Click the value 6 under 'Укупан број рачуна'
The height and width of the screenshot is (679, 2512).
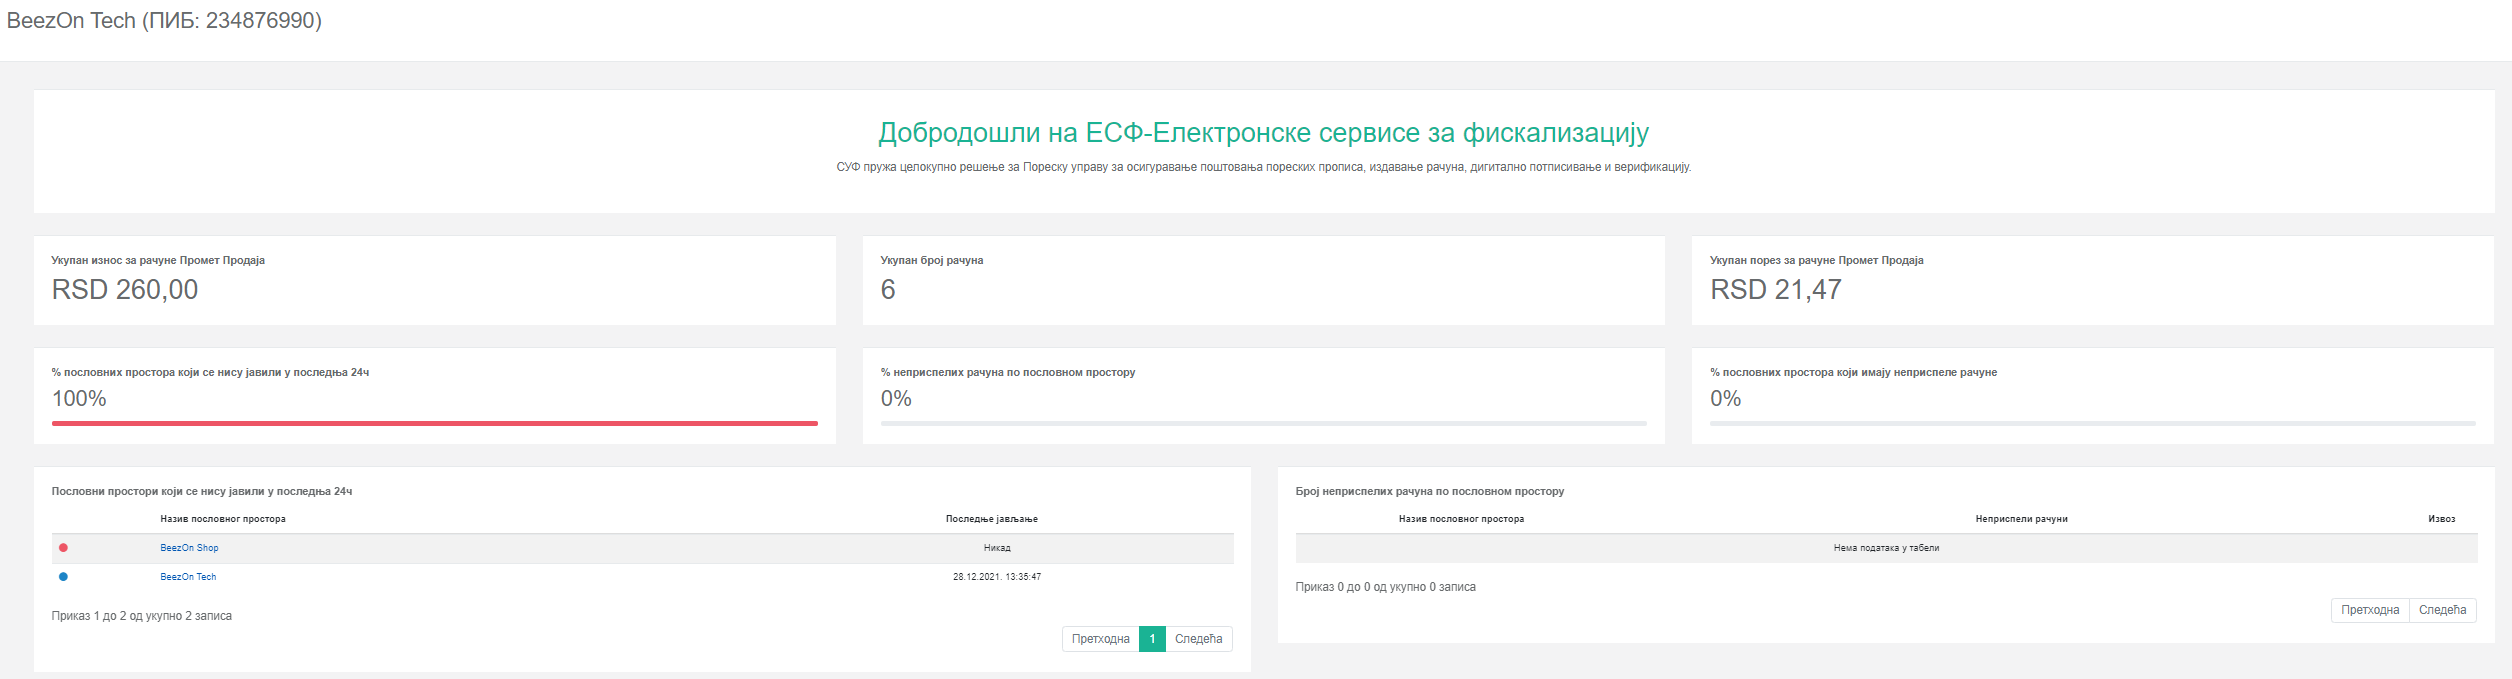888,290
